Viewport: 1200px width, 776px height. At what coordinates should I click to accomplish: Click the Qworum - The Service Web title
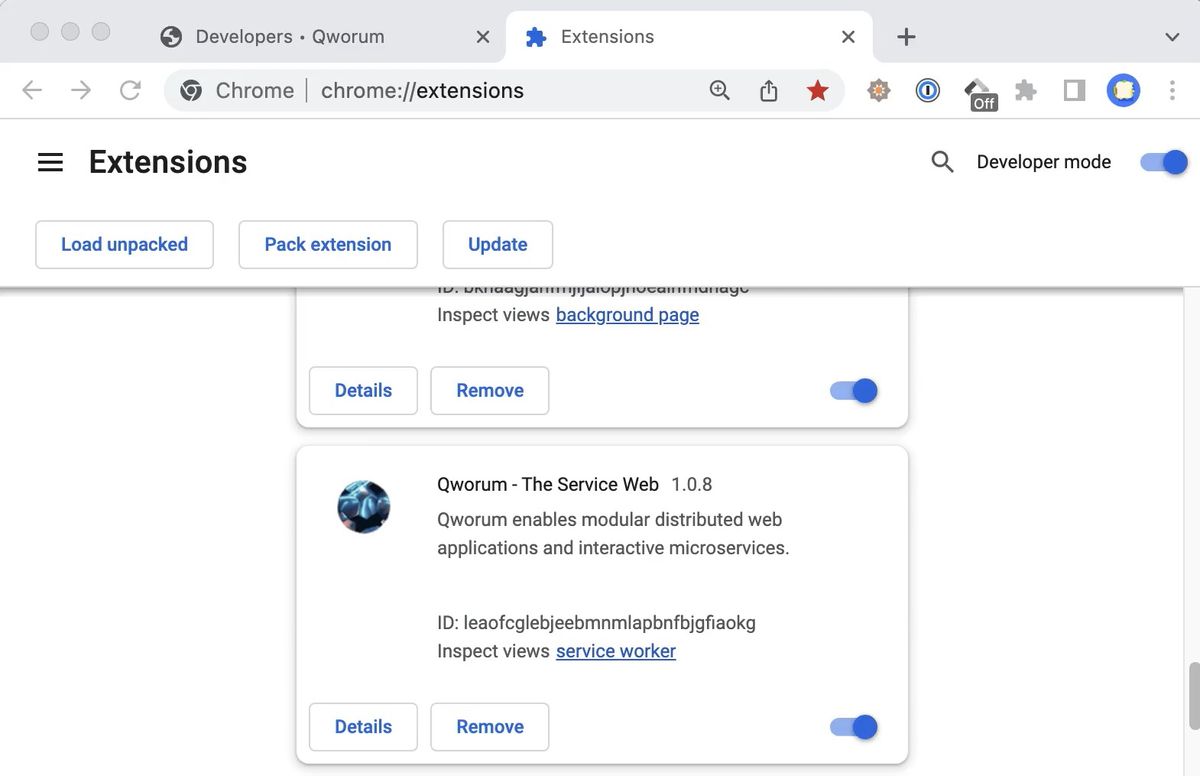(548, 485)
